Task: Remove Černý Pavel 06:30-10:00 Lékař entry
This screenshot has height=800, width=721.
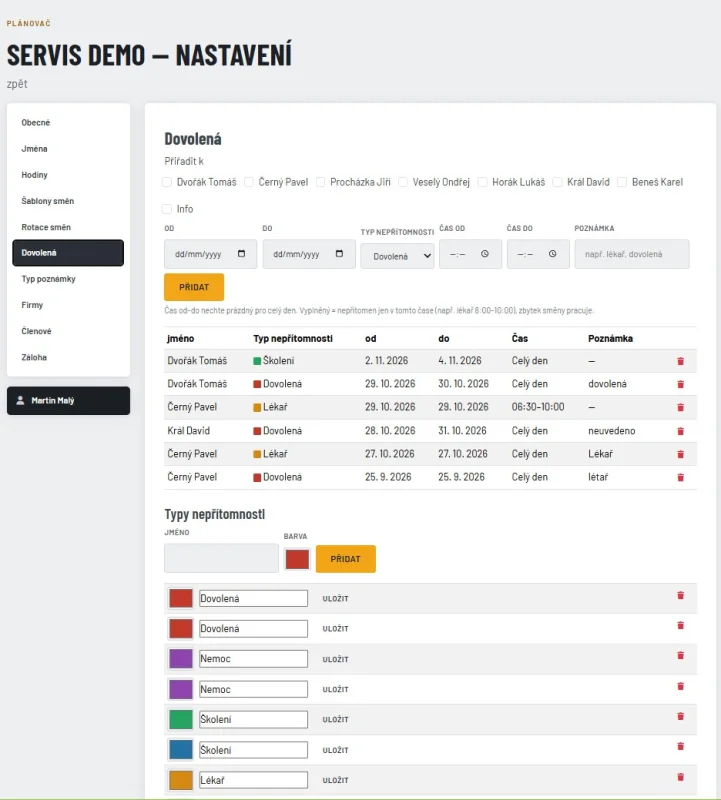Action: [680, 407]
